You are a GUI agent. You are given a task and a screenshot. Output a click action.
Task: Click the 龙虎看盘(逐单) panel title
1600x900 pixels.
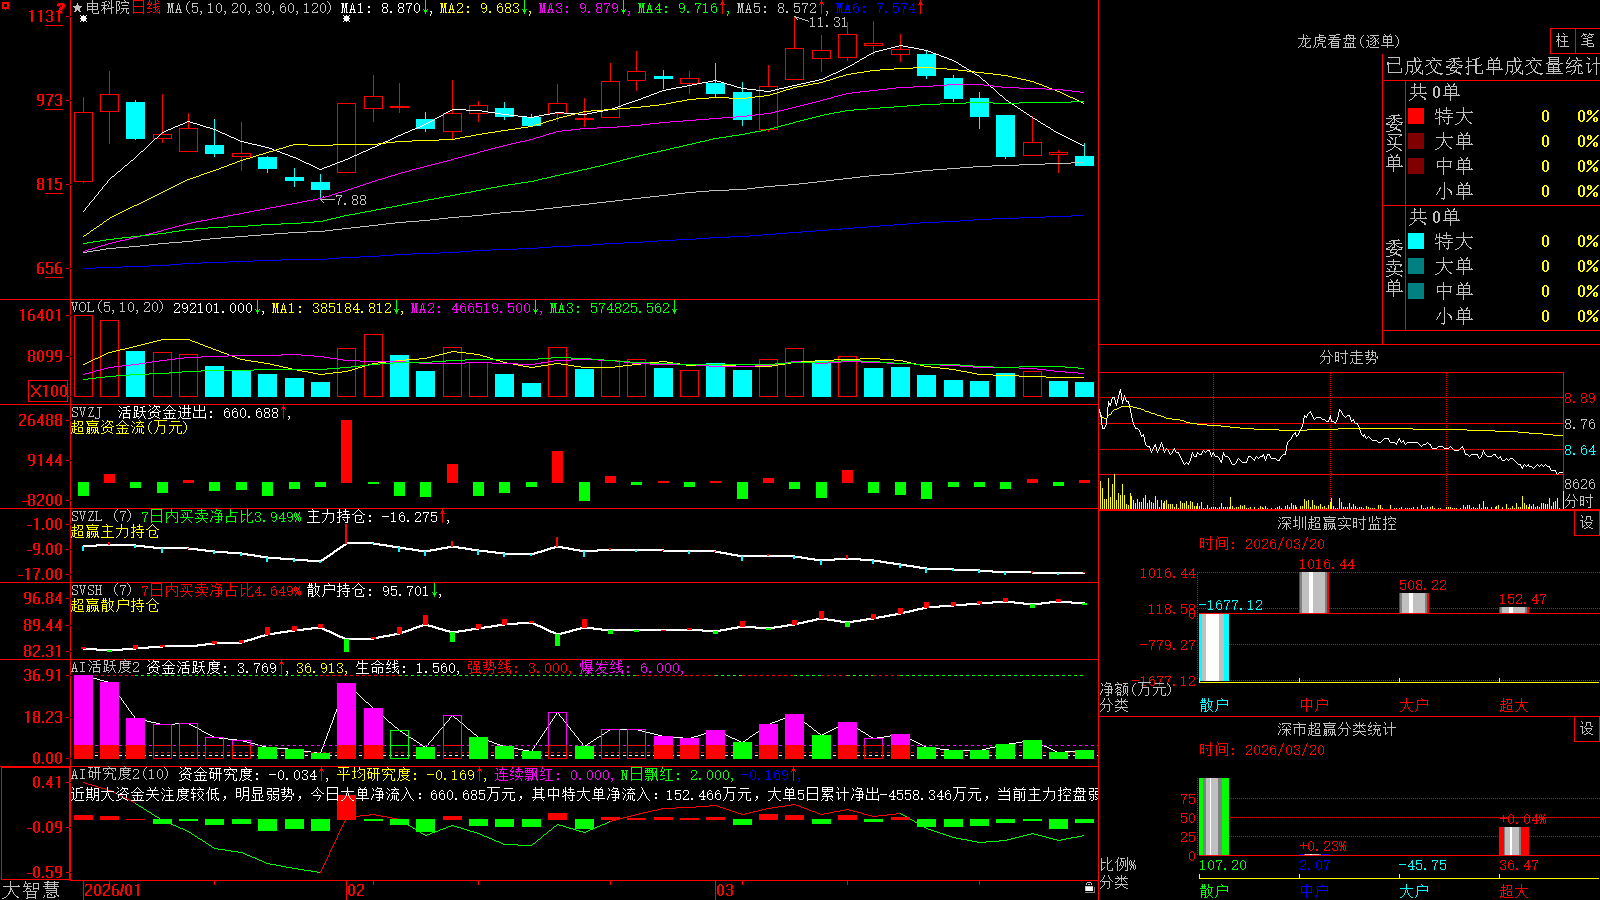[x=1349, y=41]
